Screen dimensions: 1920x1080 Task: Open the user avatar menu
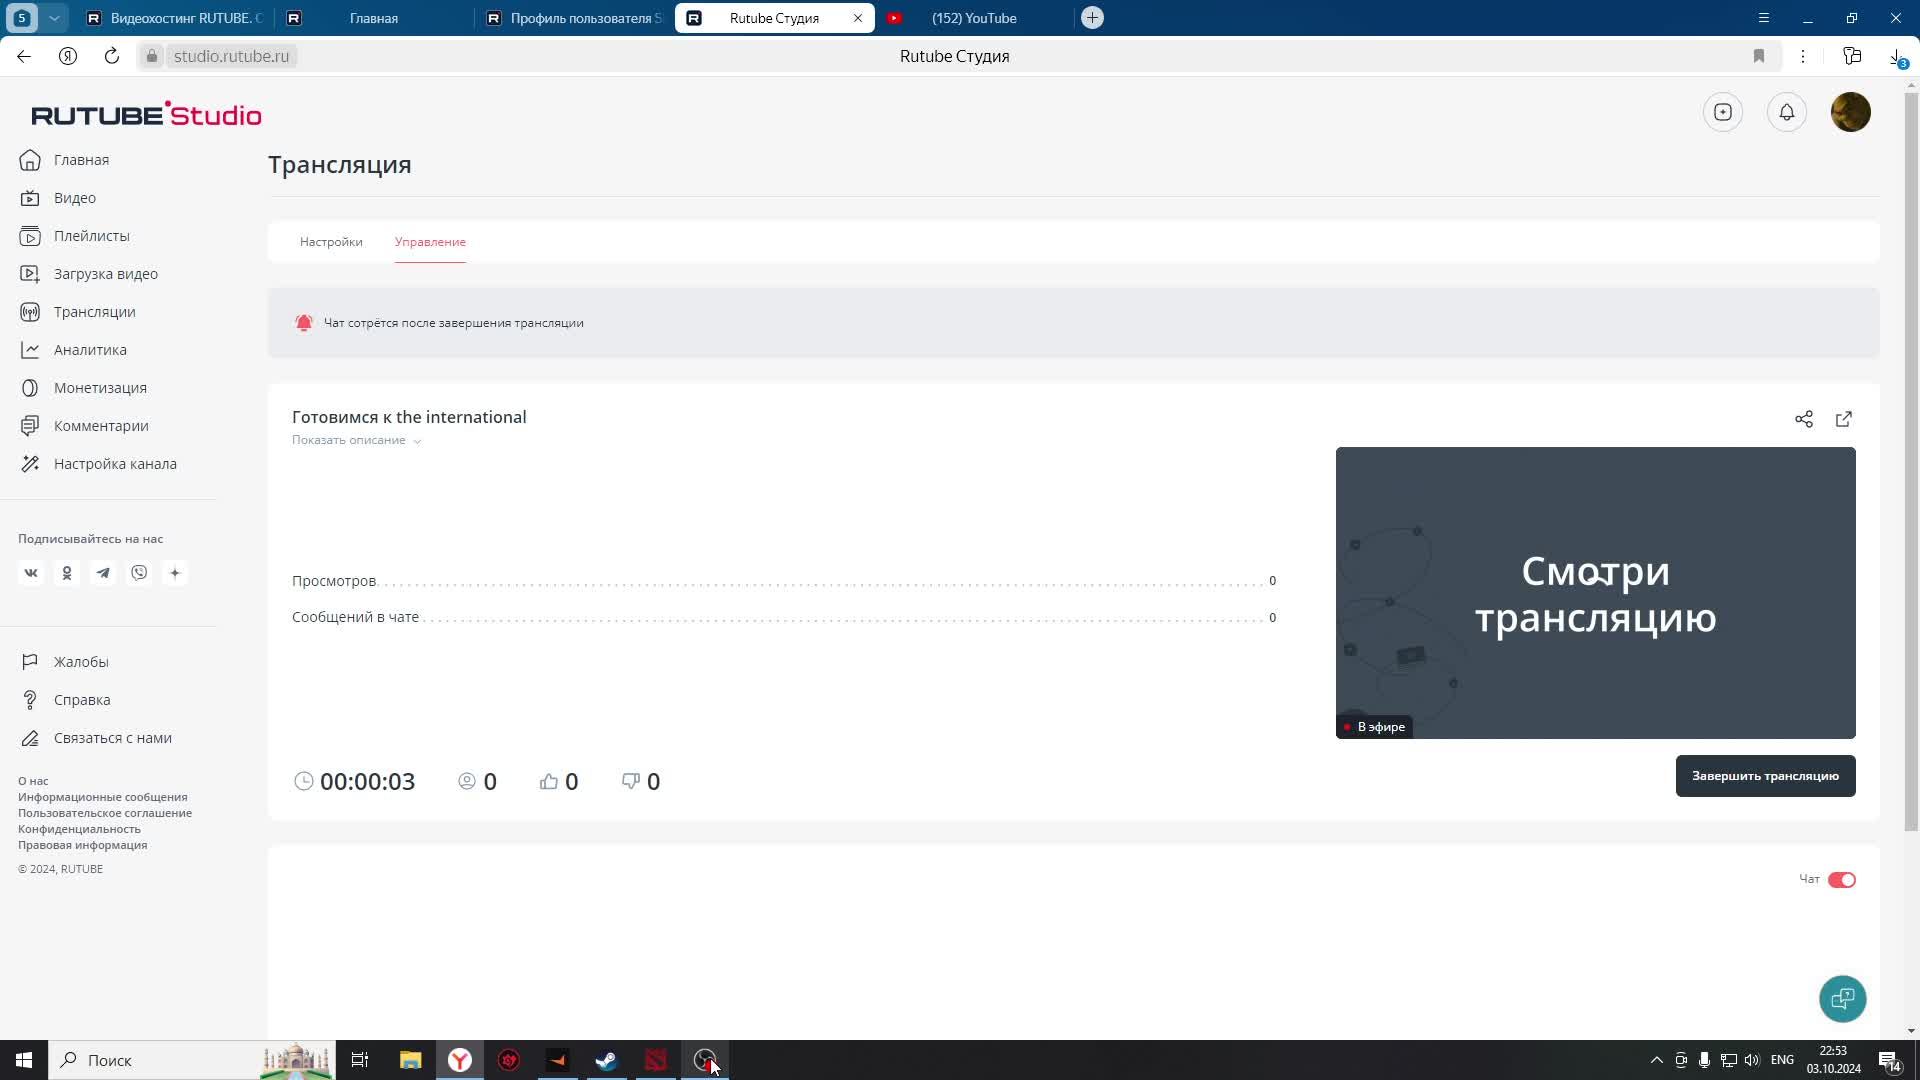tap(1851, 112)
